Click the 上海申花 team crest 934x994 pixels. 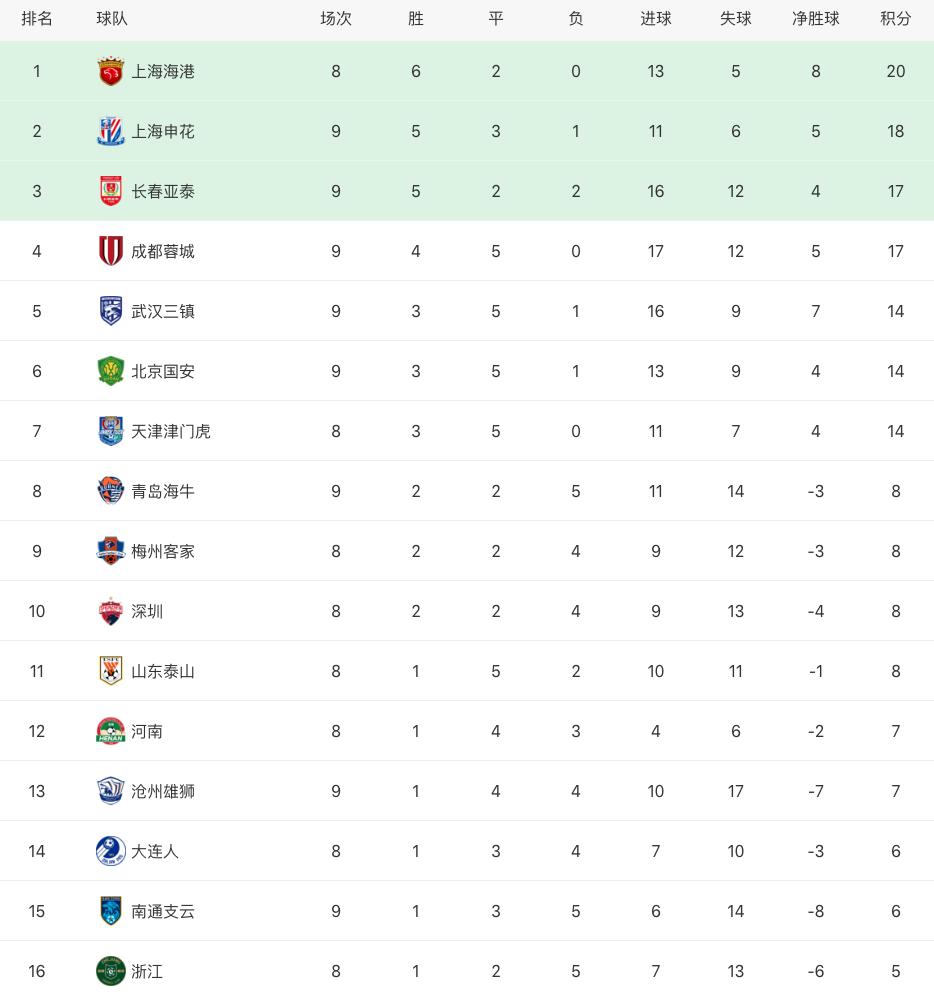pyautogui.click(x=110, y=131)
